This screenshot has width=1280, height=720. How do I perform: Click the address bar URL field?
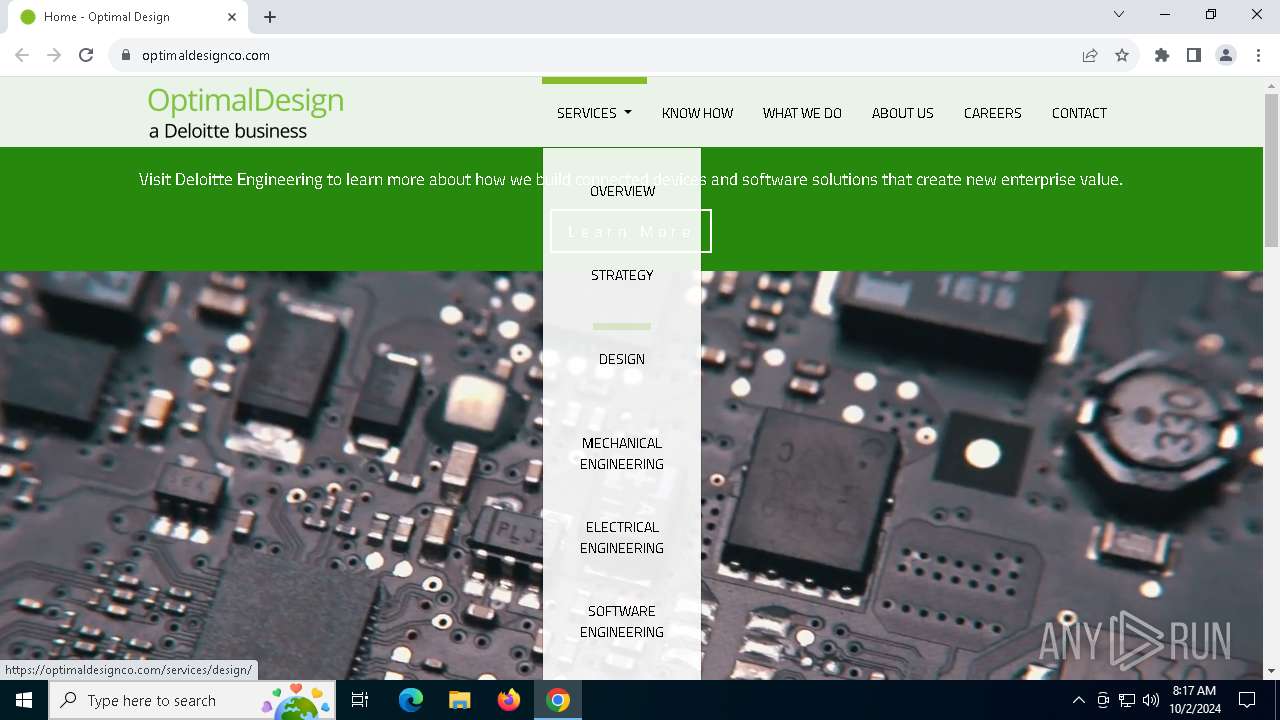tap(600, 55)
